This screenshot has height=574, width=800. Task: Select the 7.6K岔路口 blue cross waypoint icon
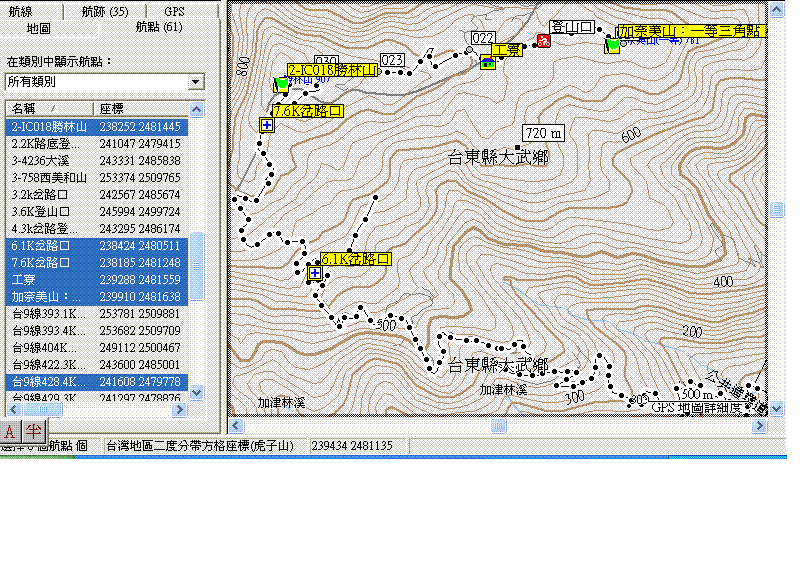267,124
